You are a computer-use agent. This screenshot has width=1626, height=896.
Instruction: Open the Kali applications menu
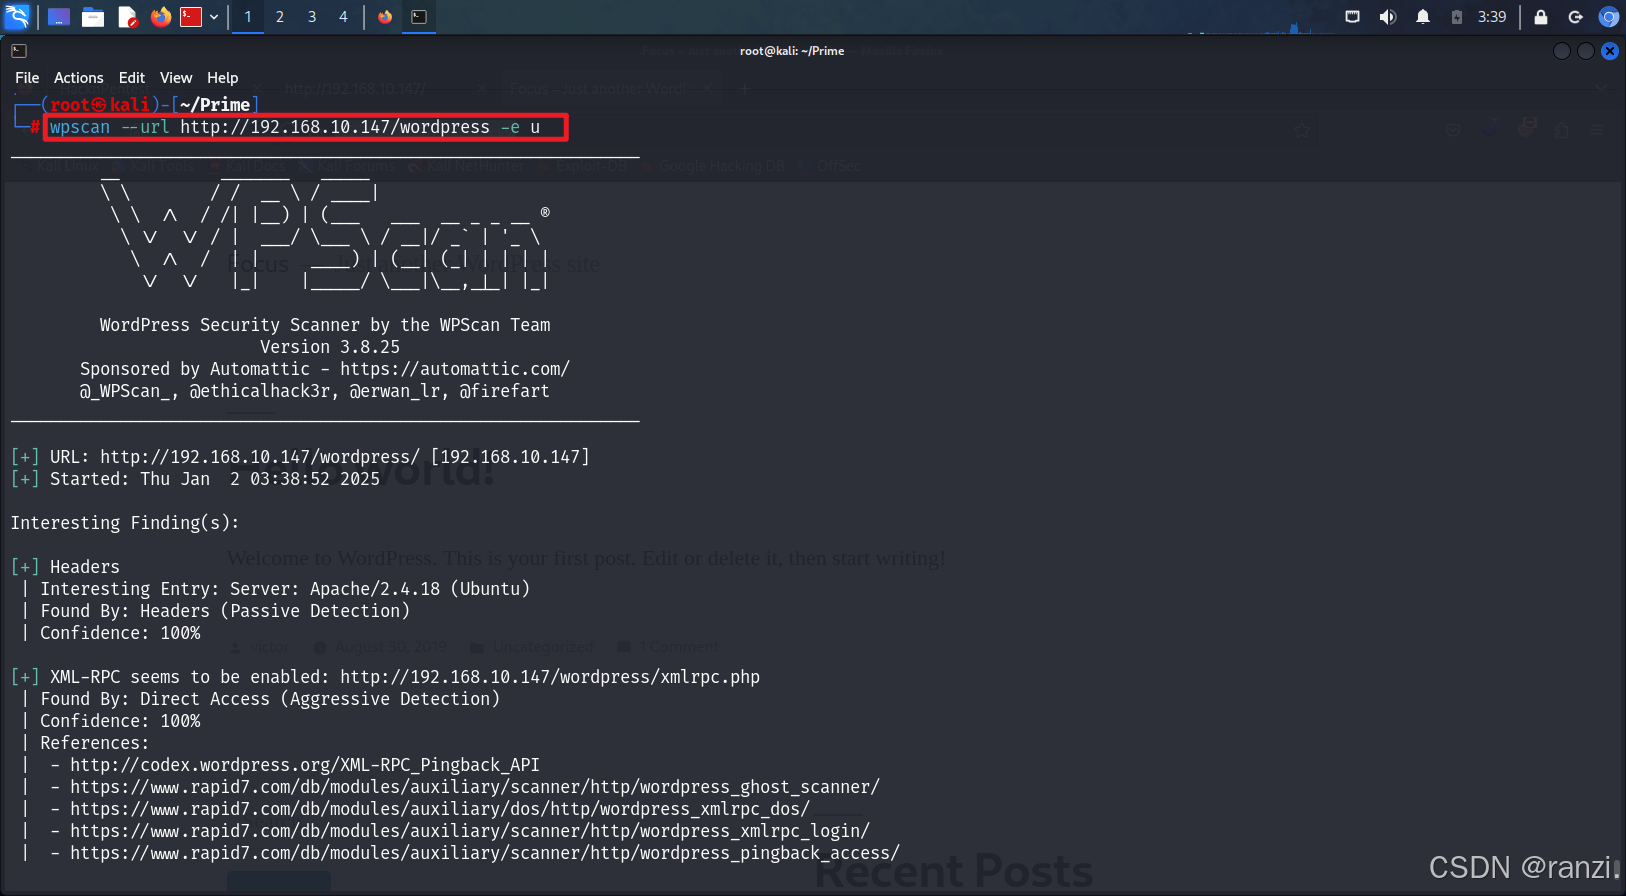[17, 16]
